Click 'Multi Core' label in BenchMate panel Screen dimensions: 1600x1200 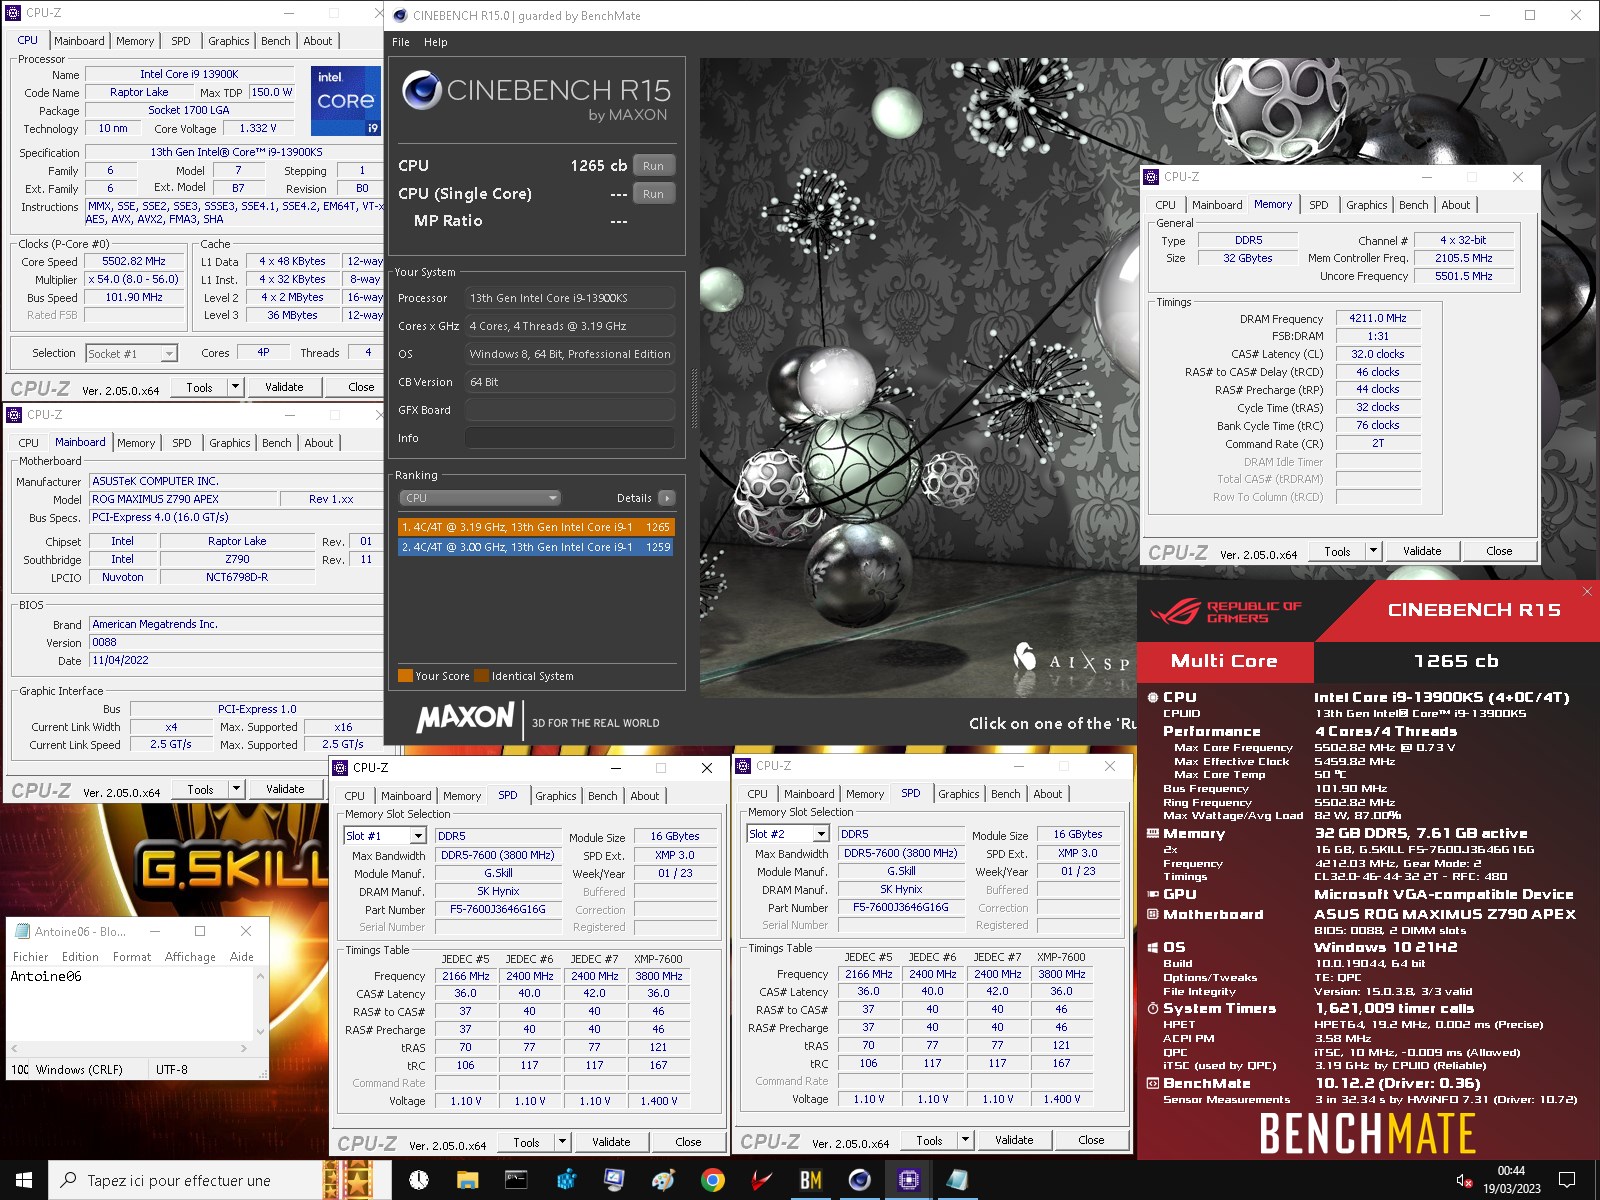(x=1224, y=661)
